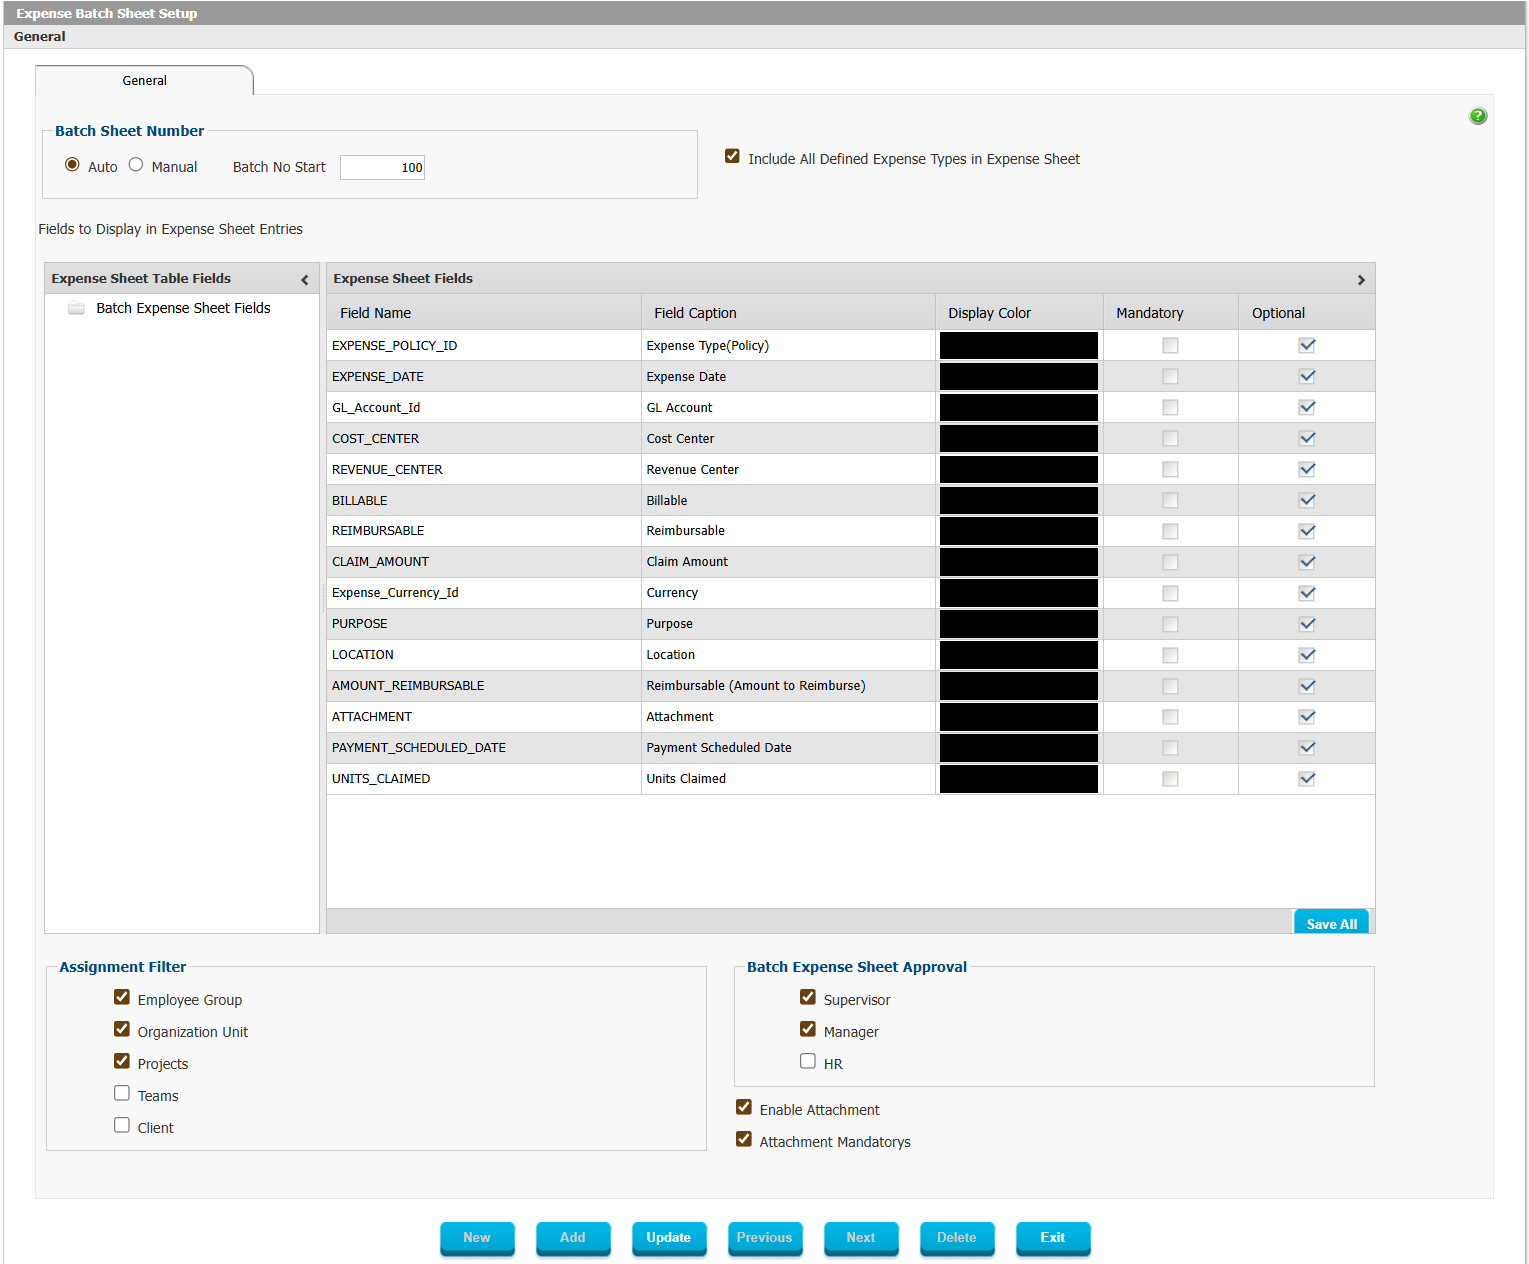Toggle Supervisor approval checkbox
The image size is (1529, 1264).
coord(808,997)
